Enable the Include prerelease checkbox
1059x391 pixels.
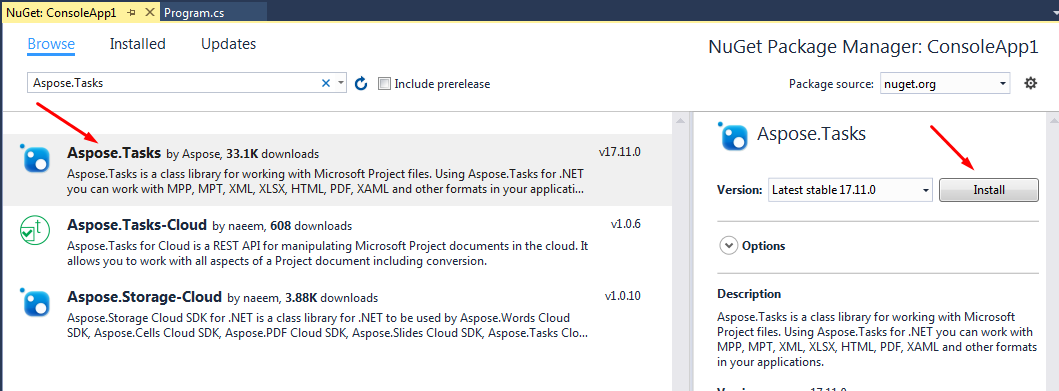(384, 84)
